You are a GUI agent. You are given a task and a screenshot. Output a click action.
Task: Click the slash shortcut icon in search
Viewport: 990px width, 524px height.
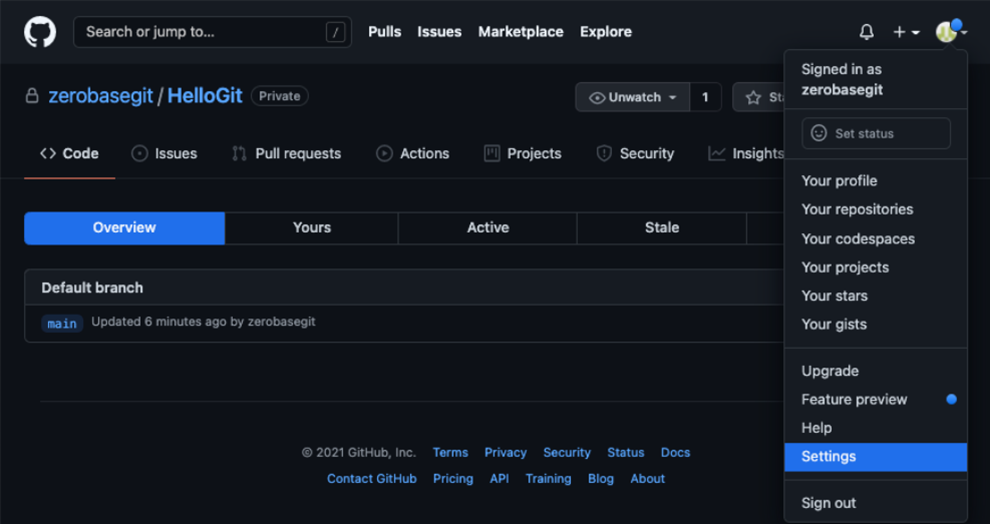[x=335, y=32]
